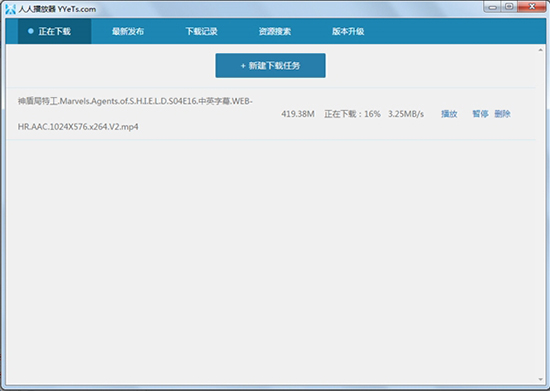550x391 pixels.
Task: Switch to the 下载记录 tab
Action: (201, 32)
